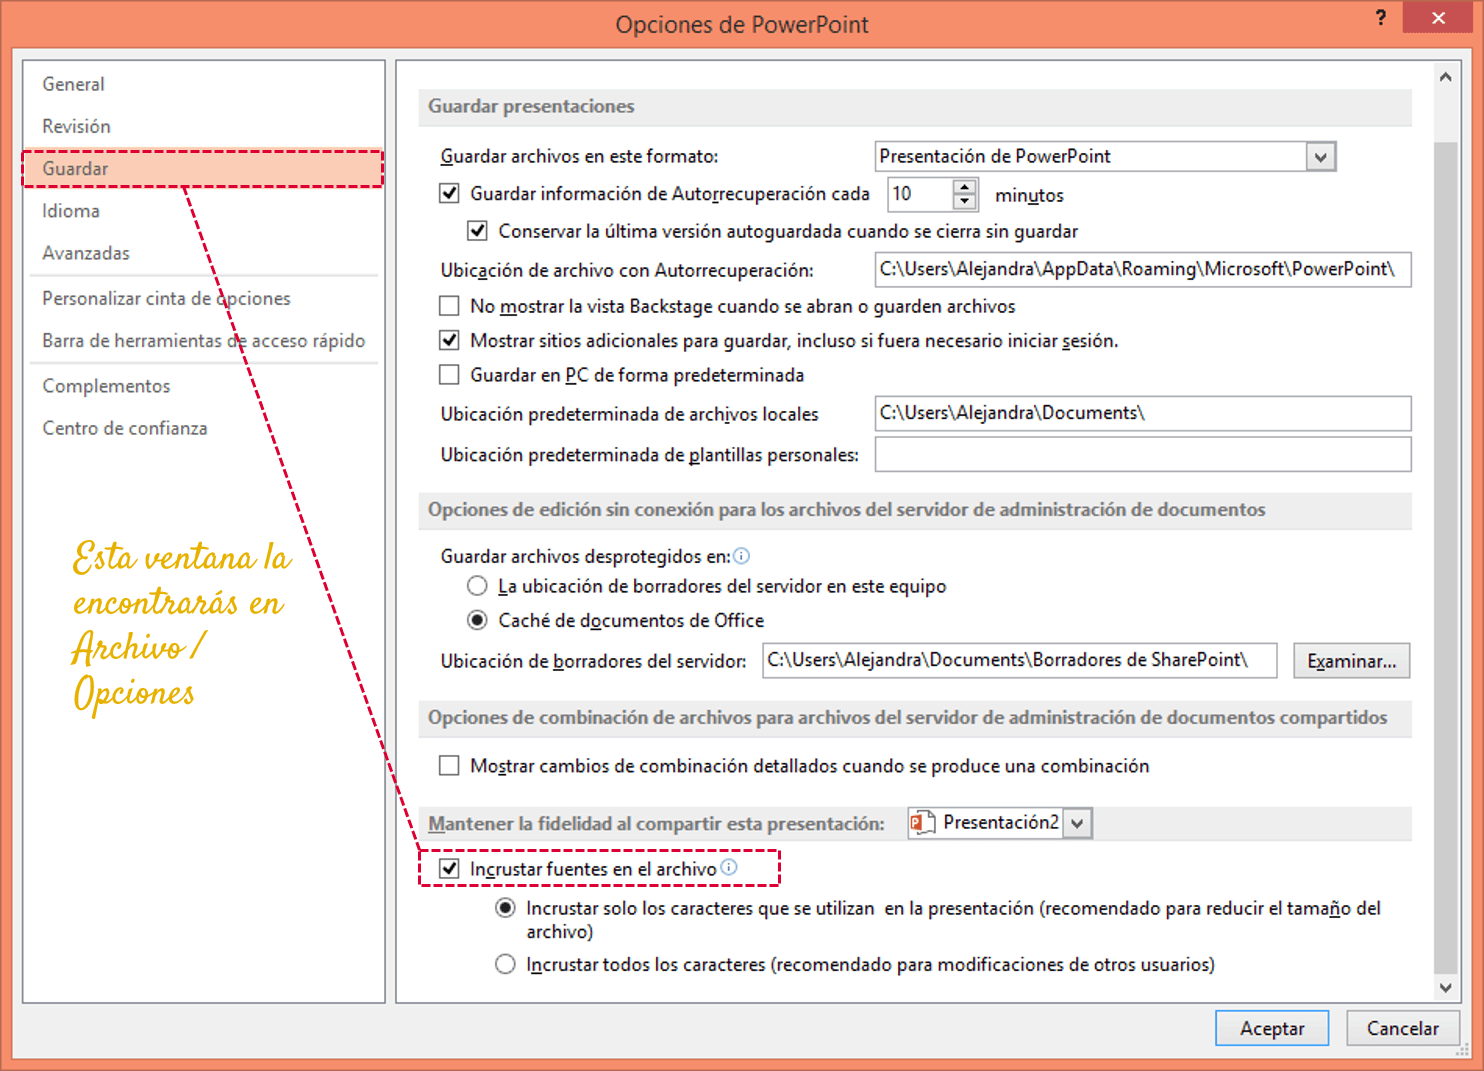Click the info icon next to "Guardar archivos desprotegidos en"
Viewport: 1484px width, 1071px height.
tap(741, 555)
